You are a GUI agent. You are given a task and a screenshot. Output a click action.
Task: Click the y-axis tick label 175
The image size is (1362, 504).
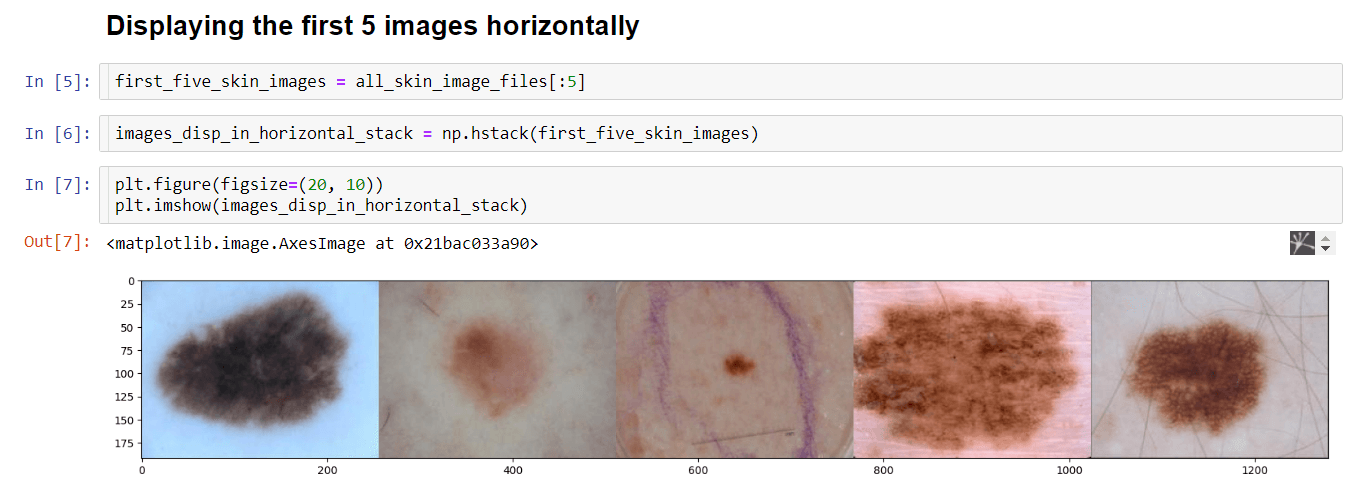[x=124, y=443]
